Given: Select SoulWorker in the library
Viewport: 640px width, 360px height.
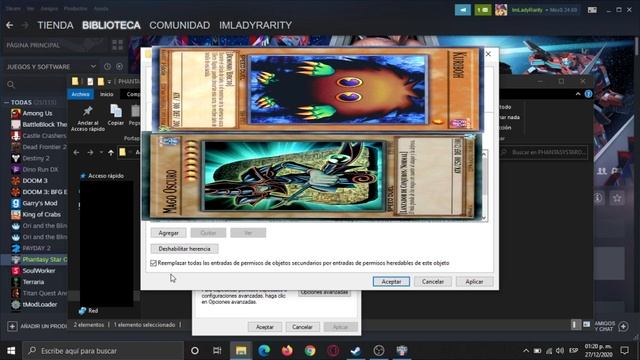Looking at the screenshot, I should [39, 270].
